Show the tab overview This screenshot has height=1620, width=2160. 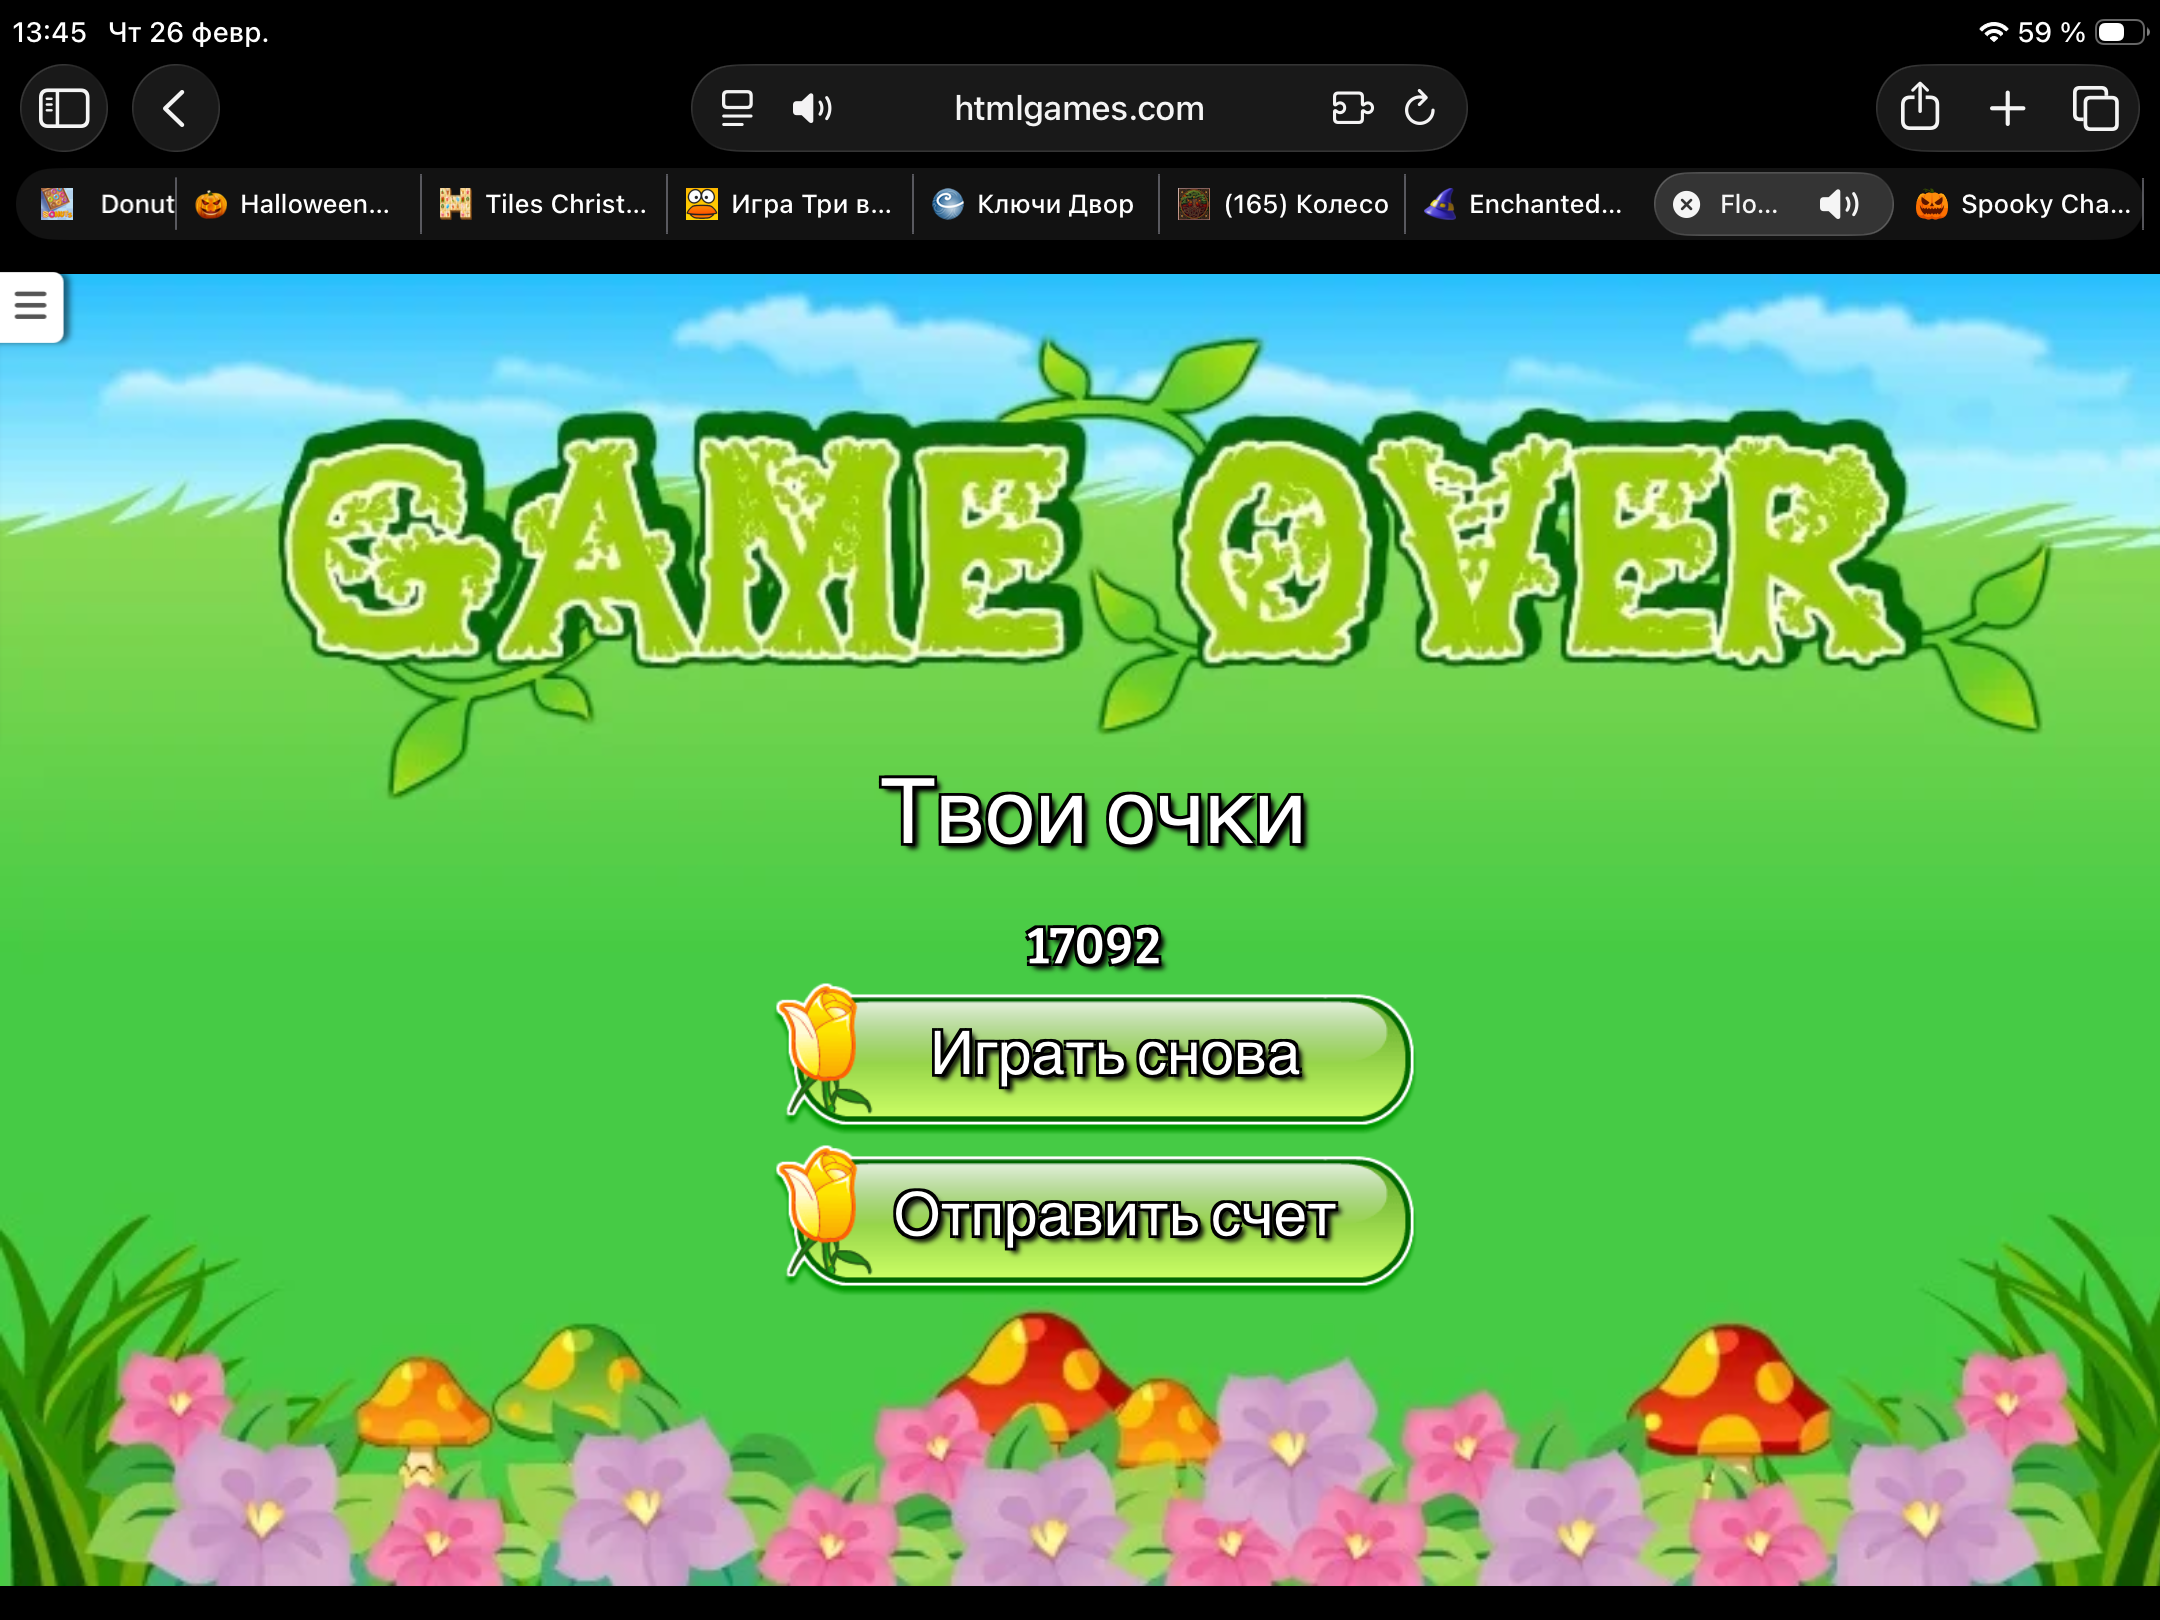click(x=2095, y=108)
